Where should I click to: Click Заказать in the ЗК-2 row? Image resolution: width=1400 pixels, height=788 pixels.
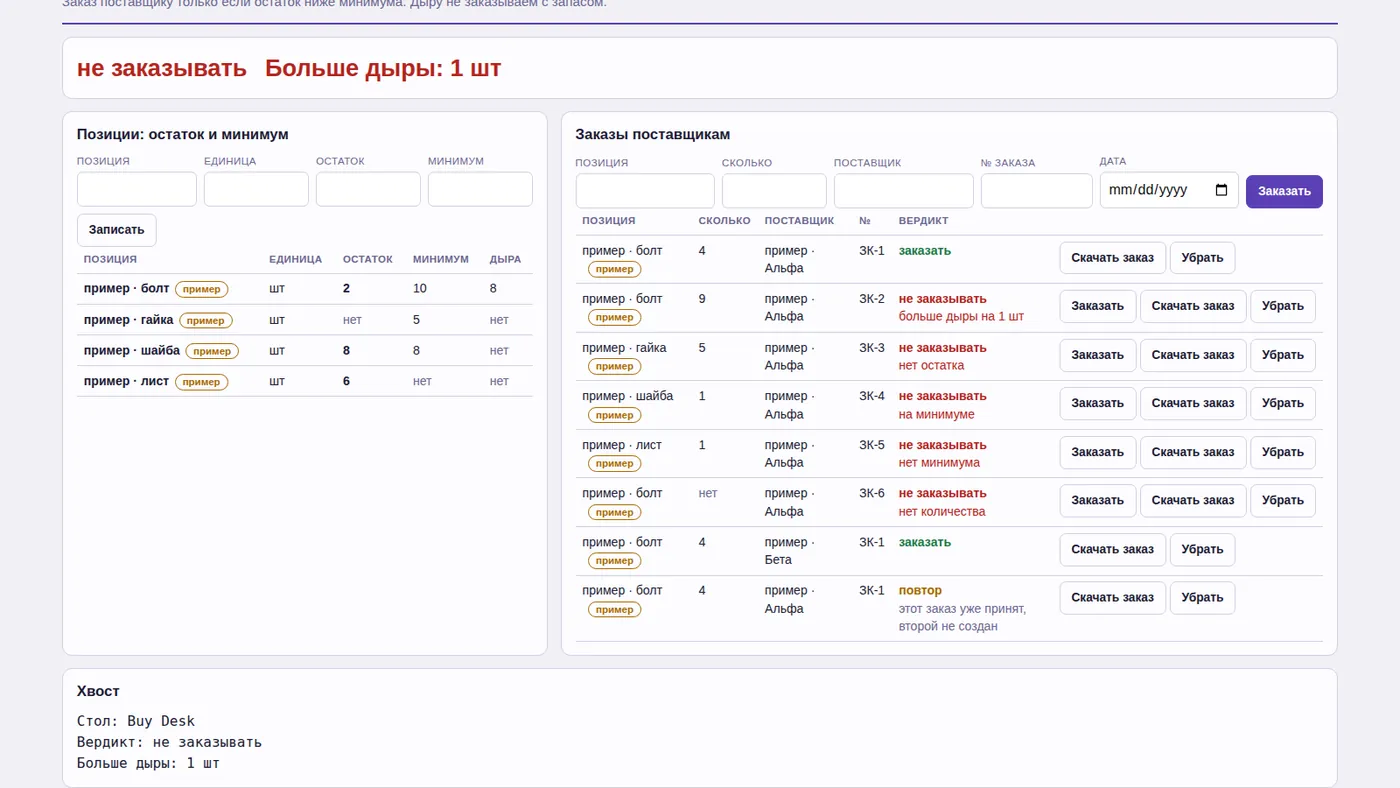pos(1098,306)
